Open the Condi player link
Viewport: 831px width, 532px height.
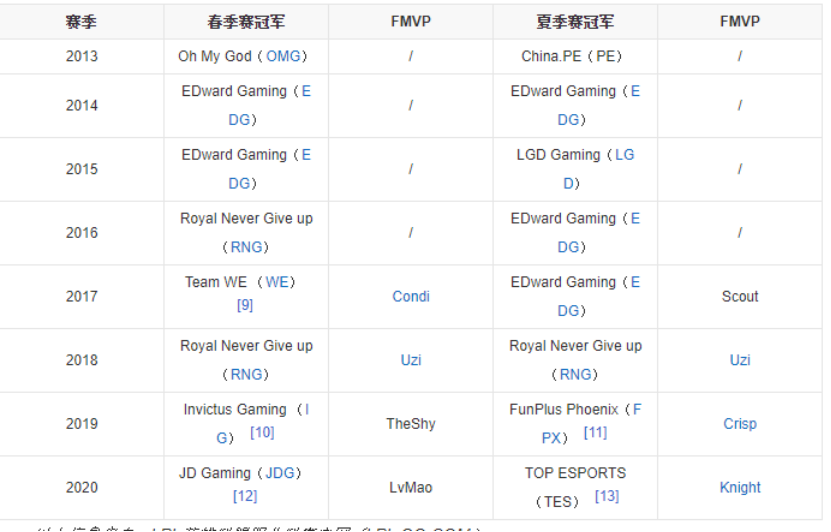coord(410,296)
